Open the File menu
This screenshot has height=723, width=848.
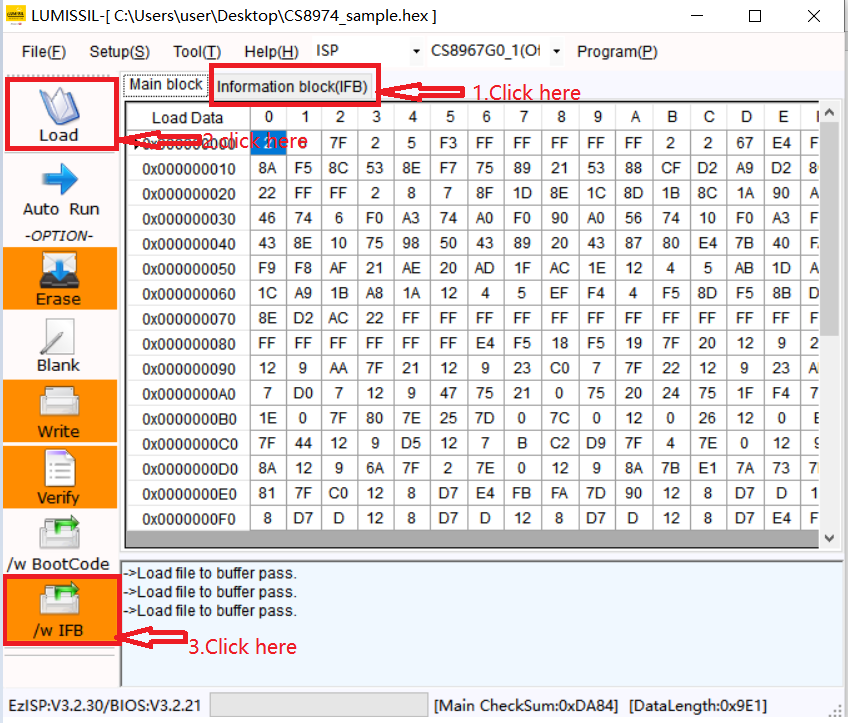coord(43,51)
